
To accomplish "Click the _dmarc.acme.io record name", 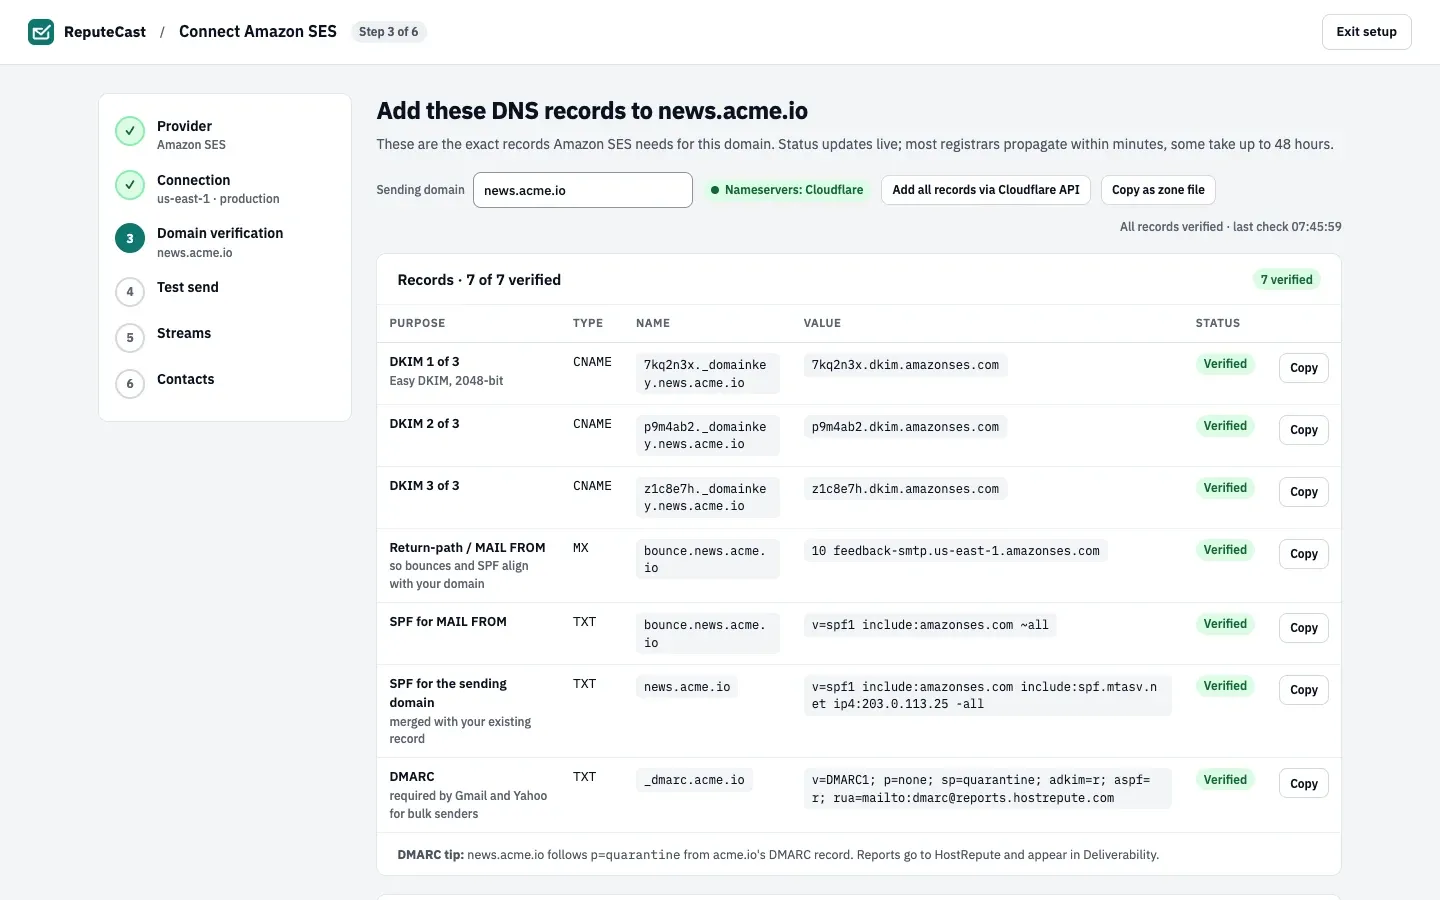I will point(694,780).
